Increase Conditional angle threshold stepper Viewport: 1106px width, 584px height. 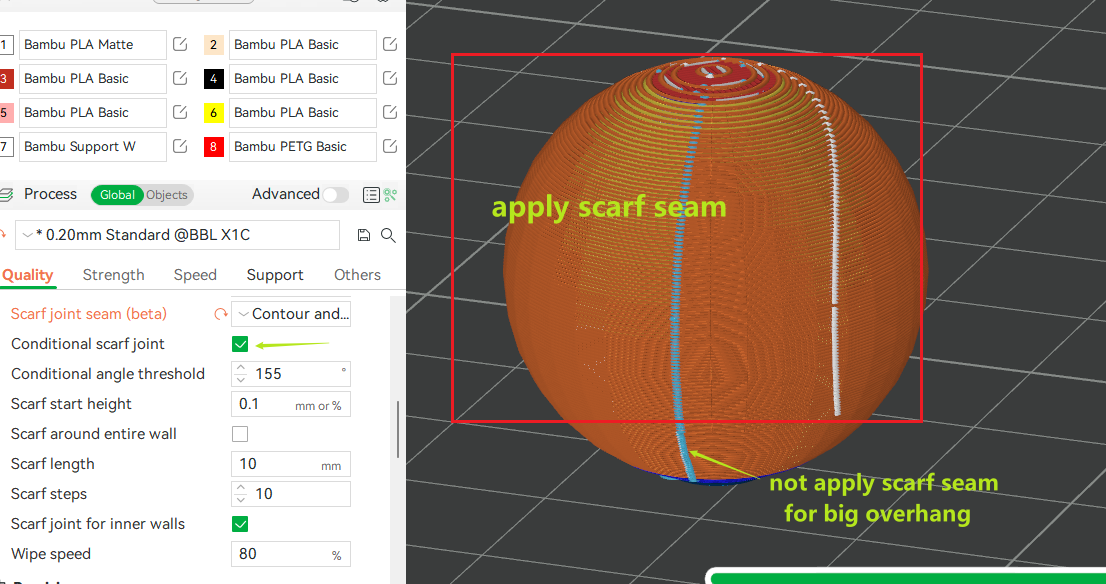coord(241,368)
